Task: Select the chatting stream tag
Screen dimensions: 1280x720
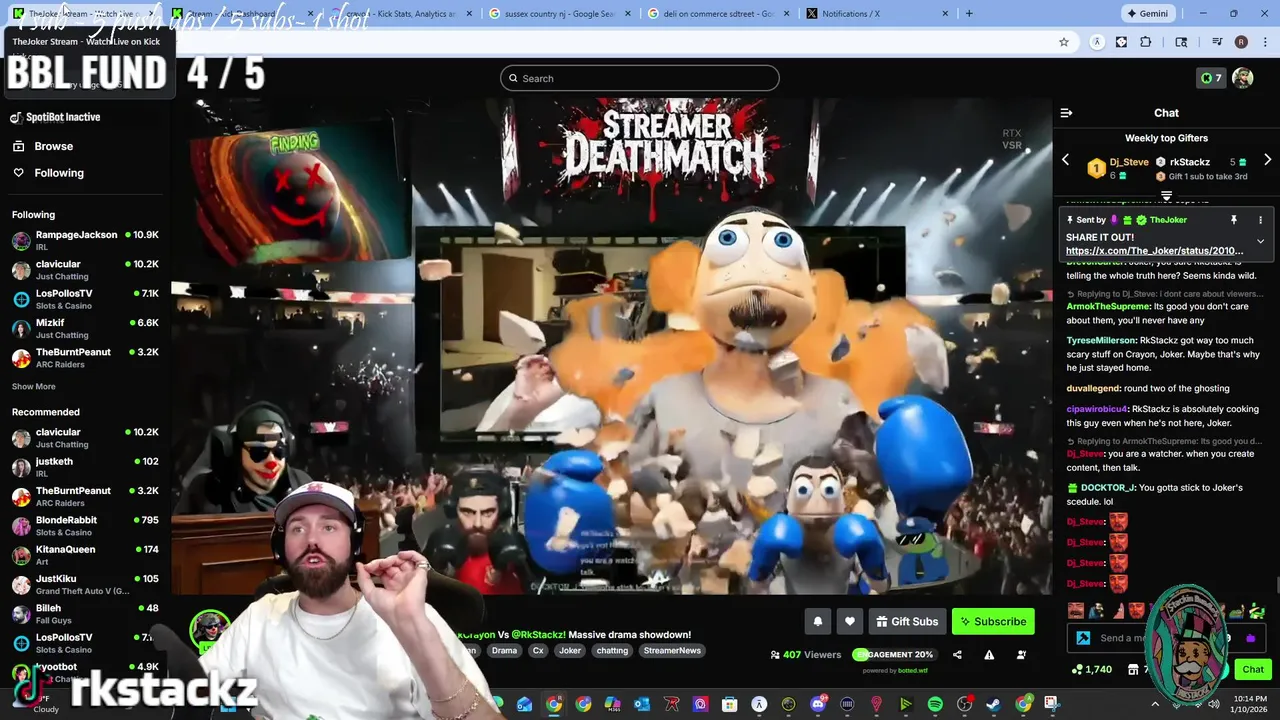Action: [612, 651]
